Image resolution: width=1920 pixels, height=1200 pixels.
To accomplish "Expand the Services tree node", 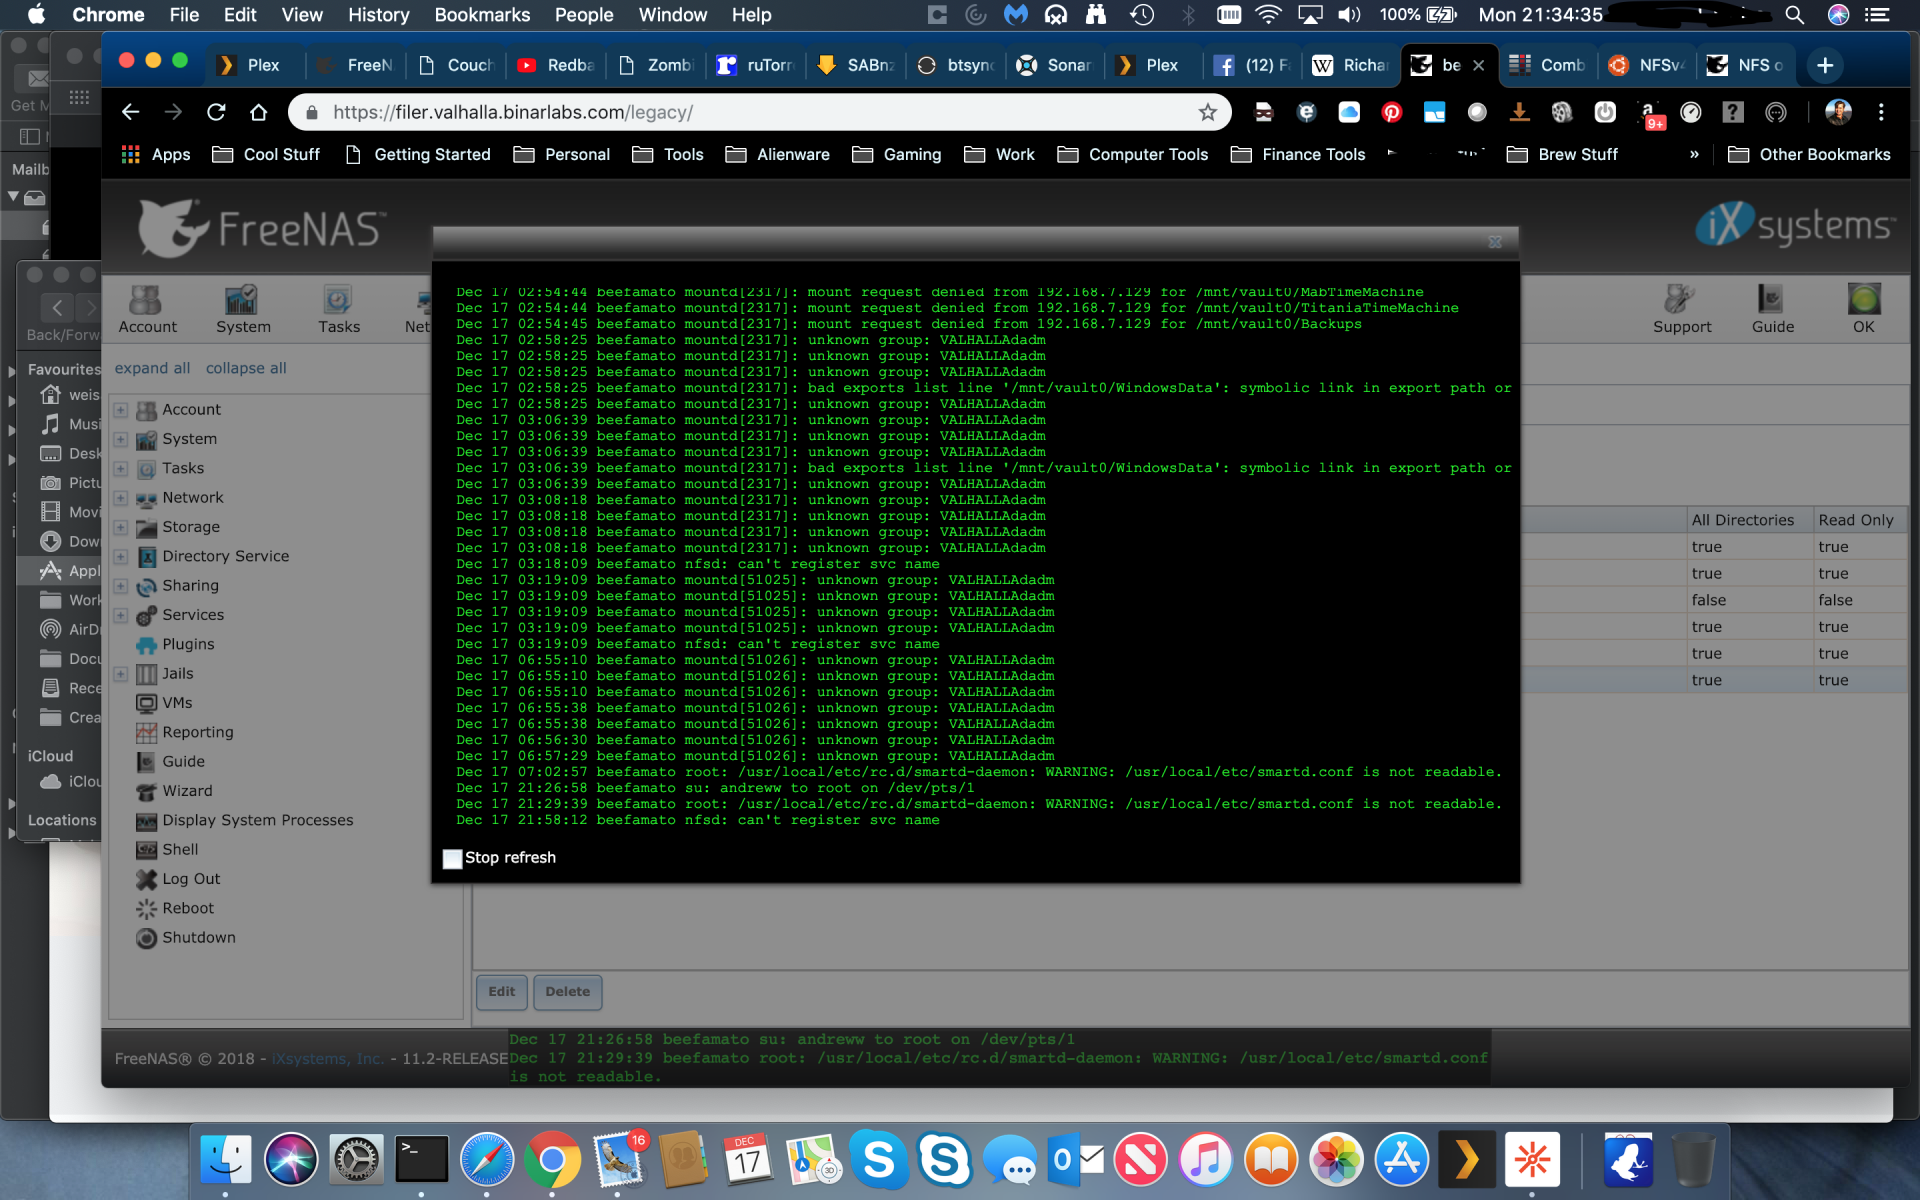I will coord(120,615).
